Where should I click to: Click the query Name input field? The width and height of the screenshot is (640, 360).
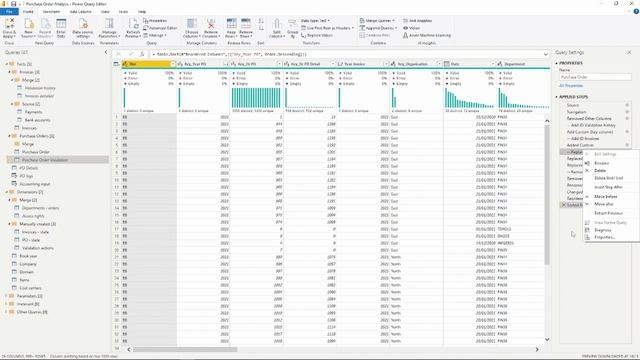pos(595,77)
